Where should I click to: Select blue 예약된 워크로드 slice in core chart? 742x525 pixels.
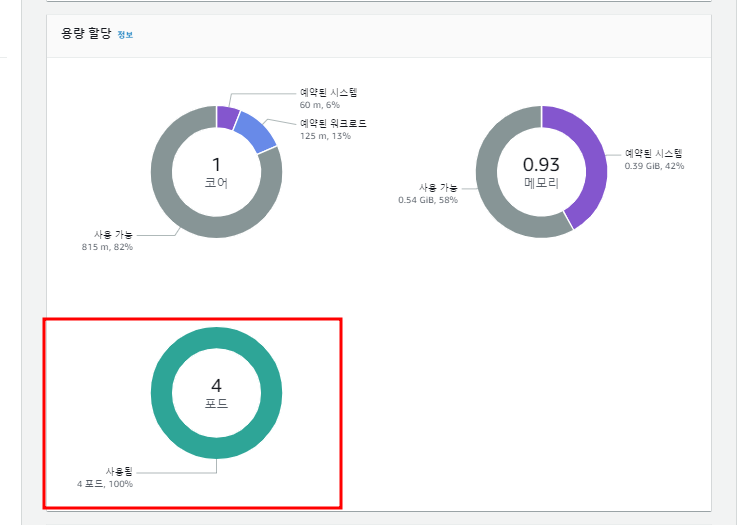pyautogui.click(x=254, y=133)
